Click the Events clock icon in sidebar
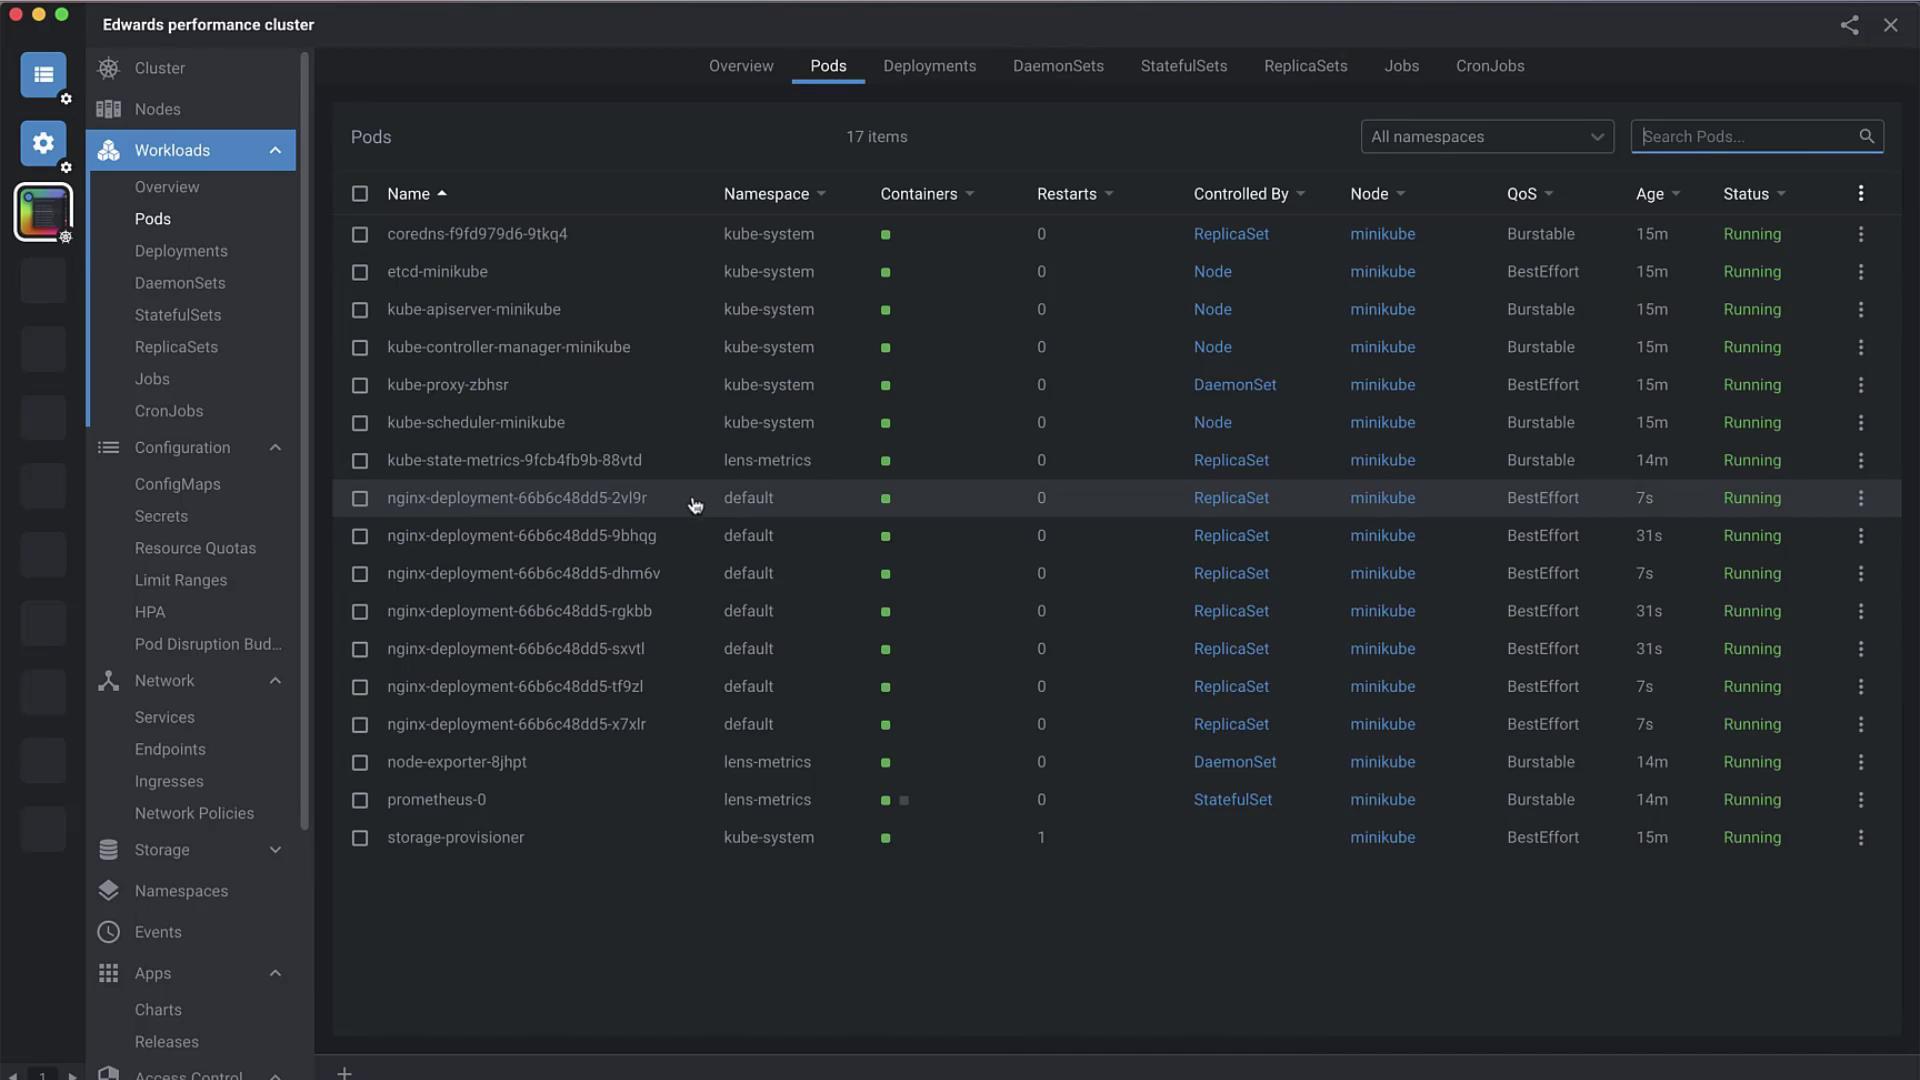 click(x=108, y=932)
